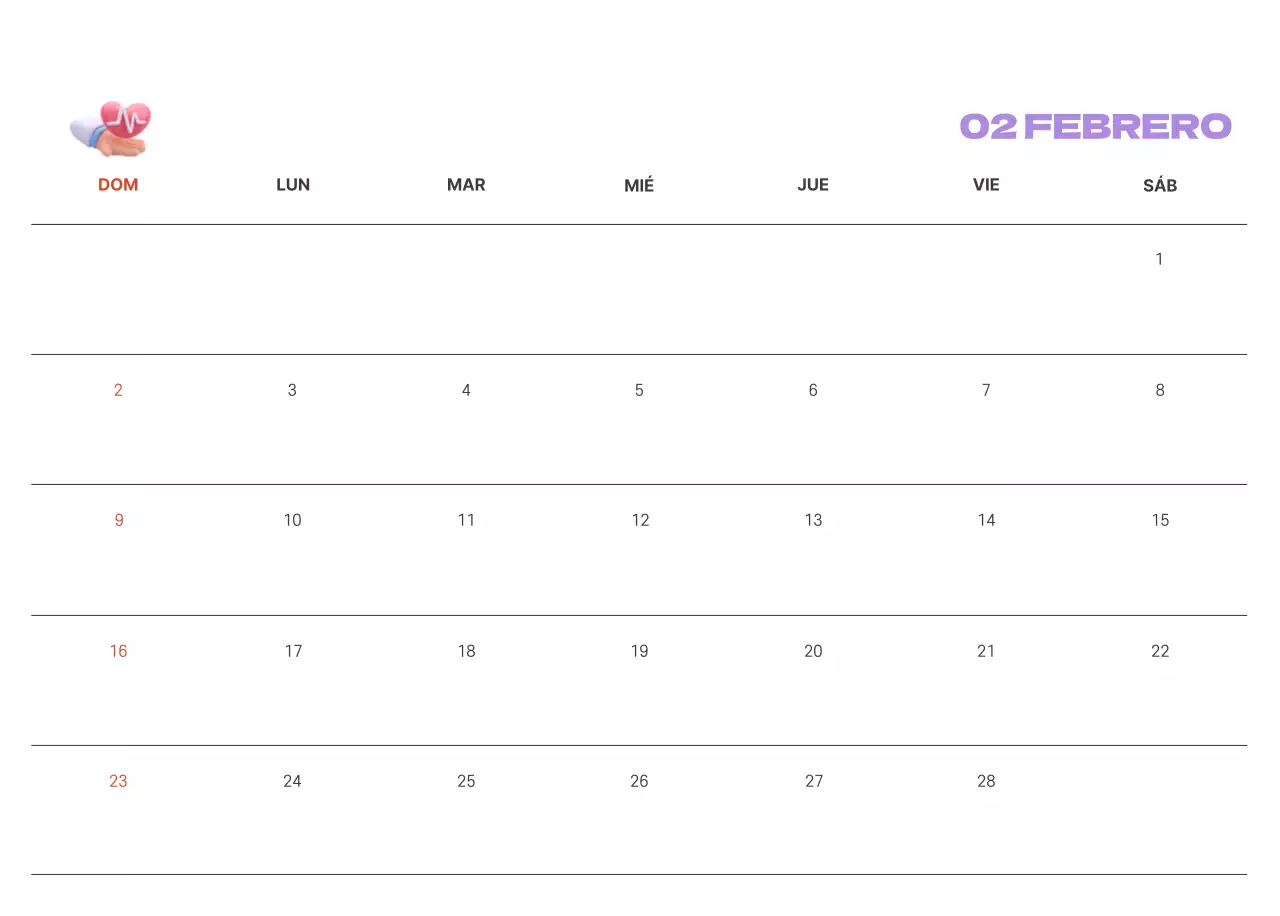Select Friday date 14

click(986, 520)
